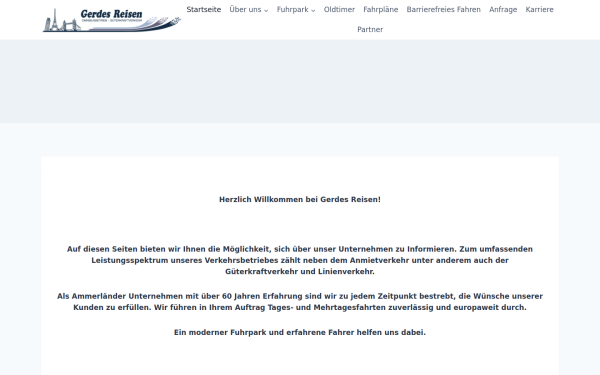Expand the Über uns submenu chevron

266,10
